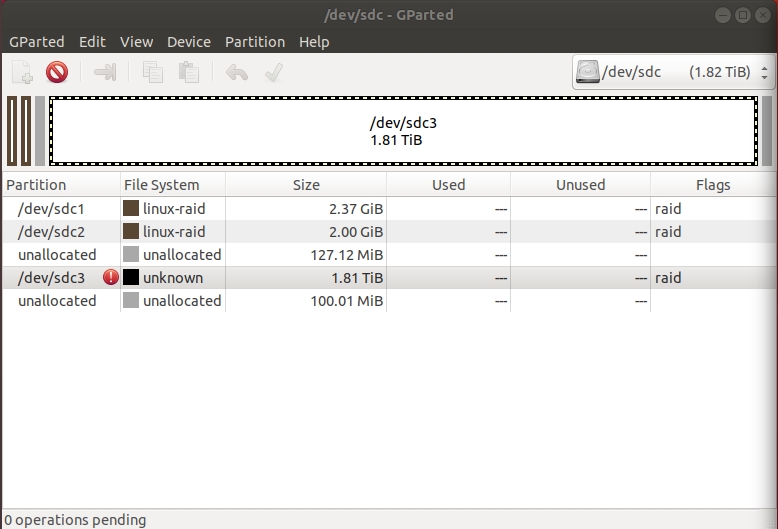Image resolution: width=778 pixels, height=529 pixels.
Task: Click the Size column header
Action: (x=306, y=185)
